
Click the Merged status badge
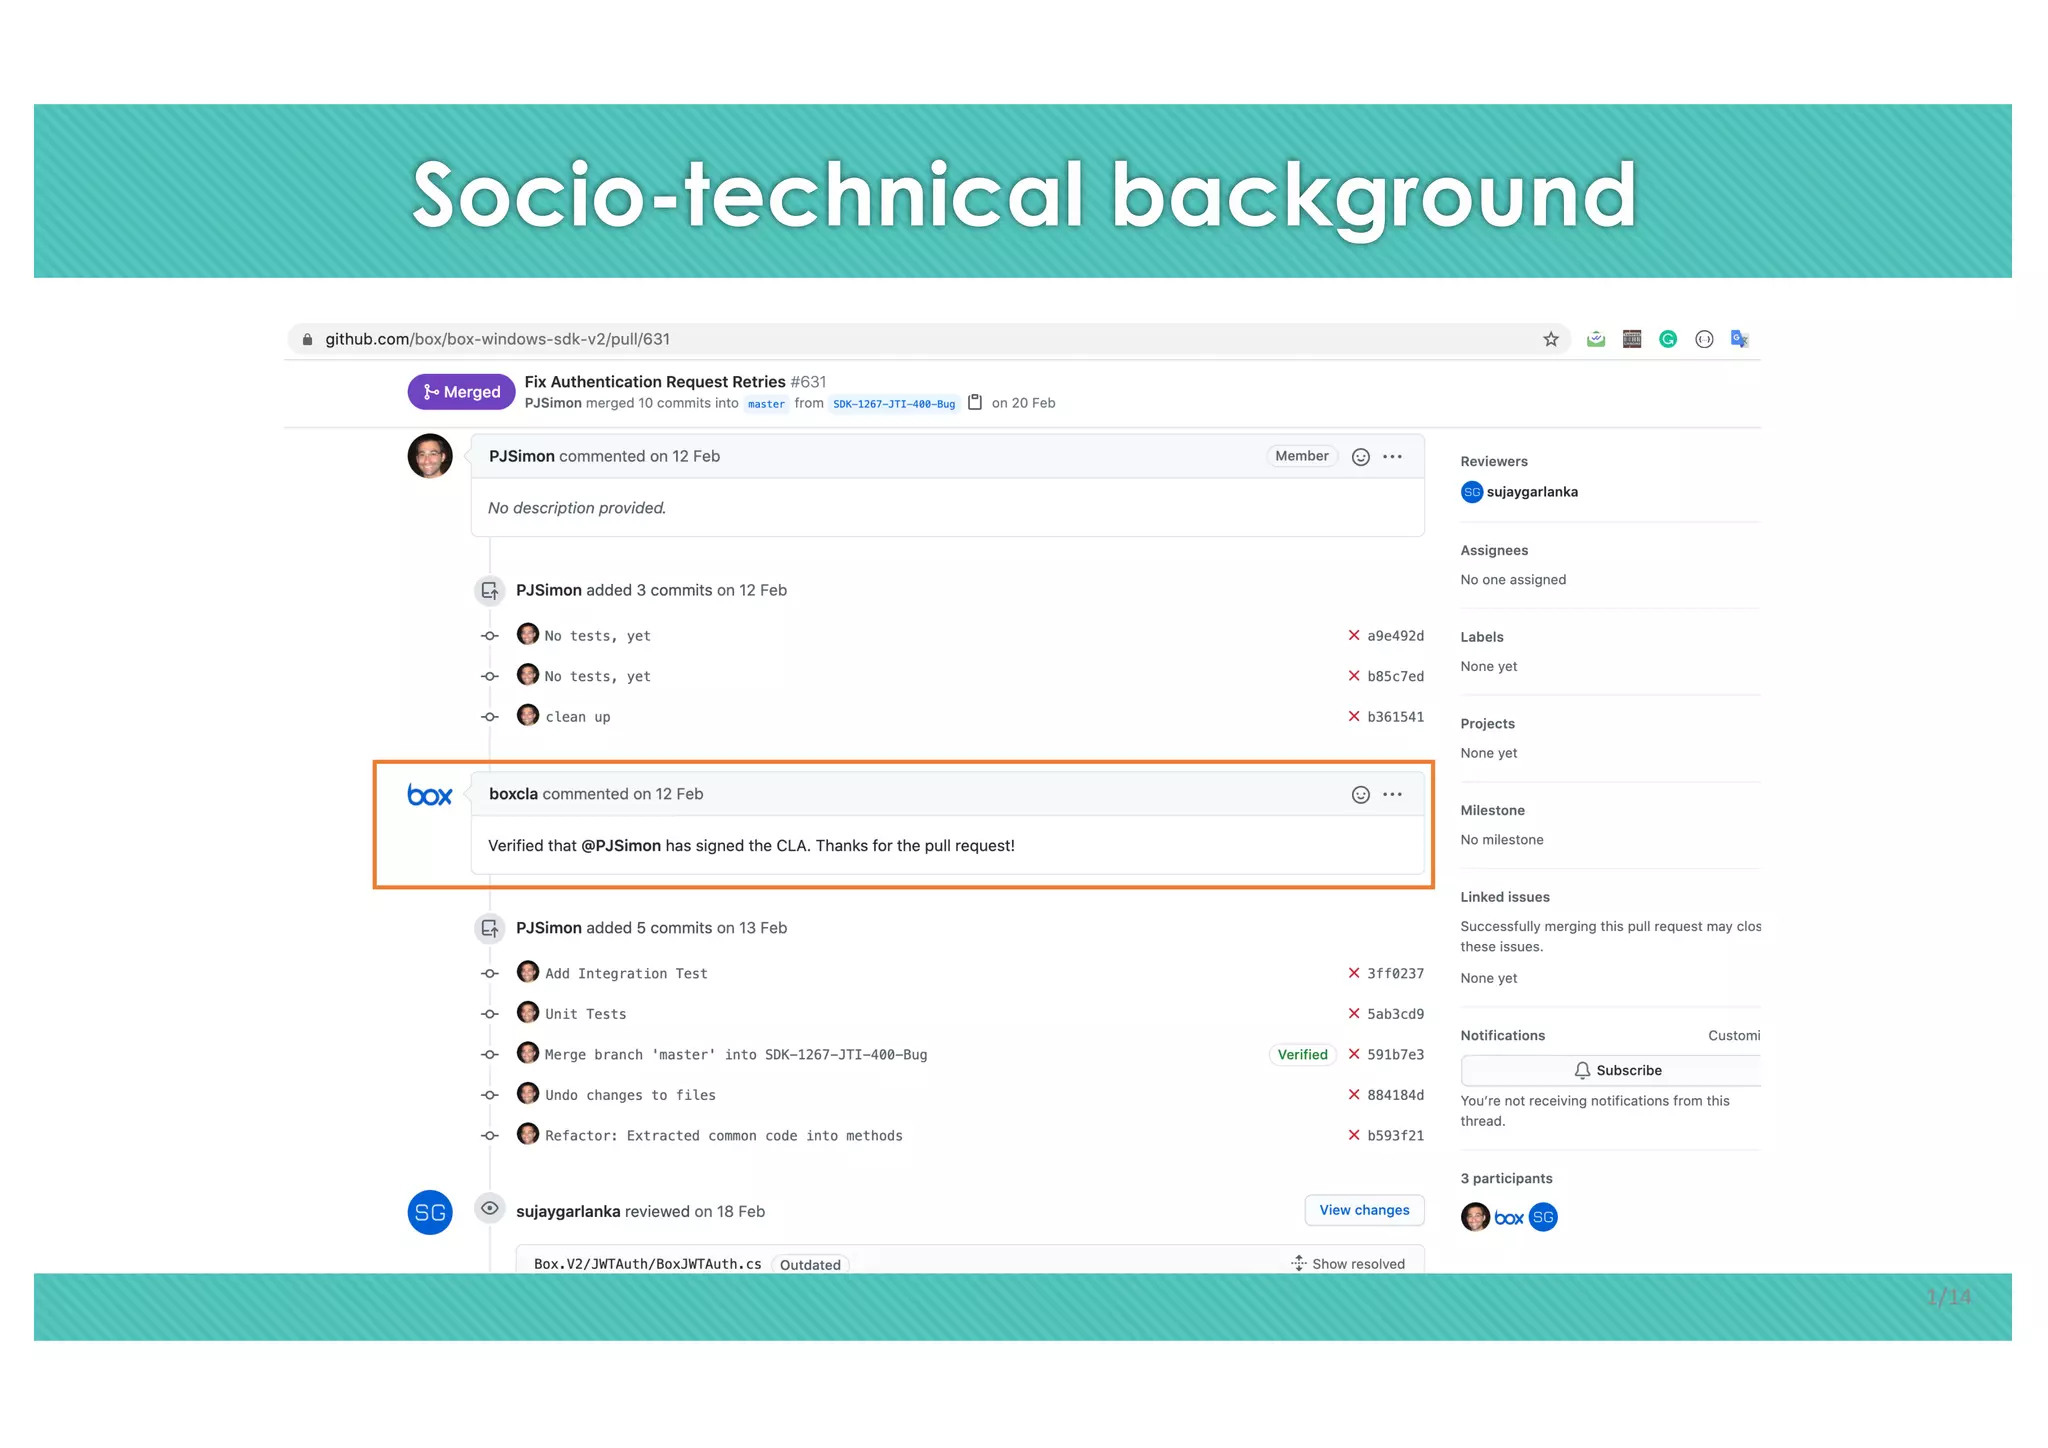pos(461,392)
